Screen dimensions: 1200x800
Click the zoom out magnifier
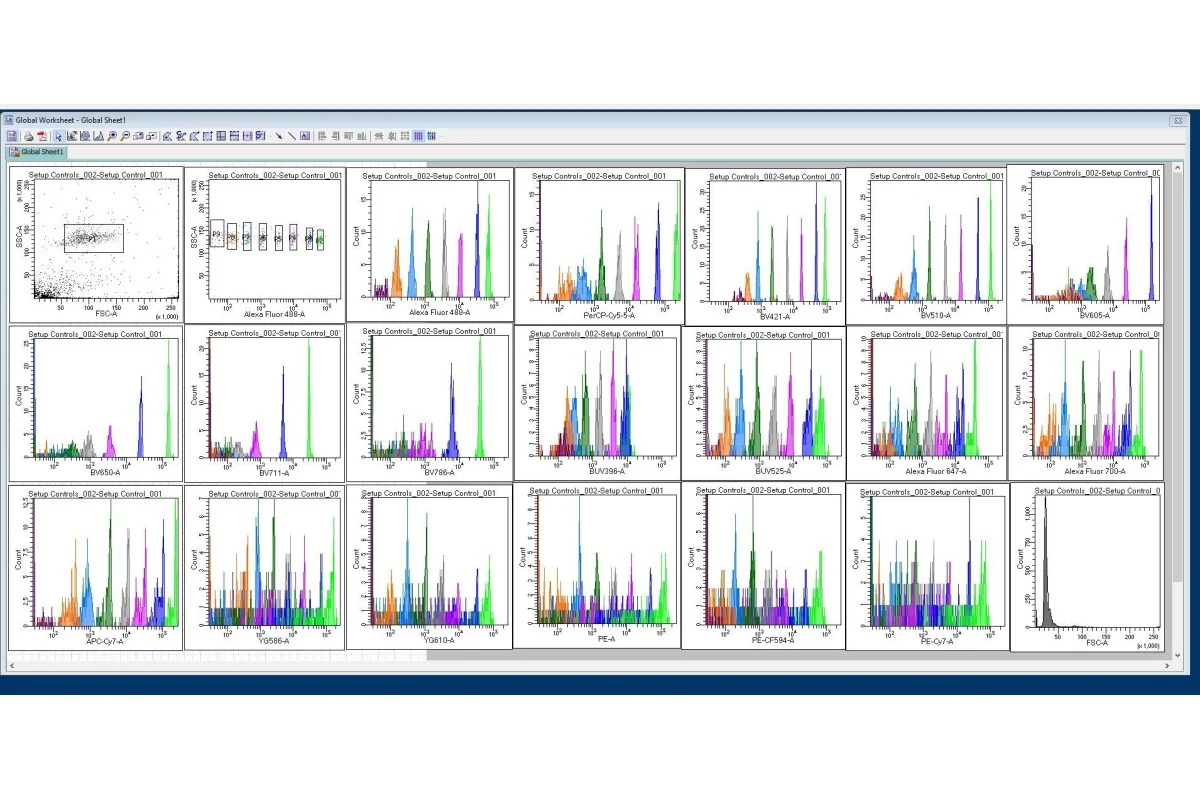(125, 136)
